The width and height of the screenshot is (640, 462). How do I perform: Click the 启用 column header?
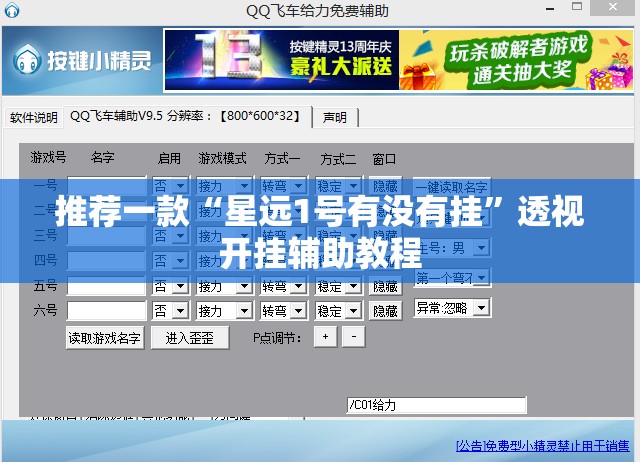169,158
